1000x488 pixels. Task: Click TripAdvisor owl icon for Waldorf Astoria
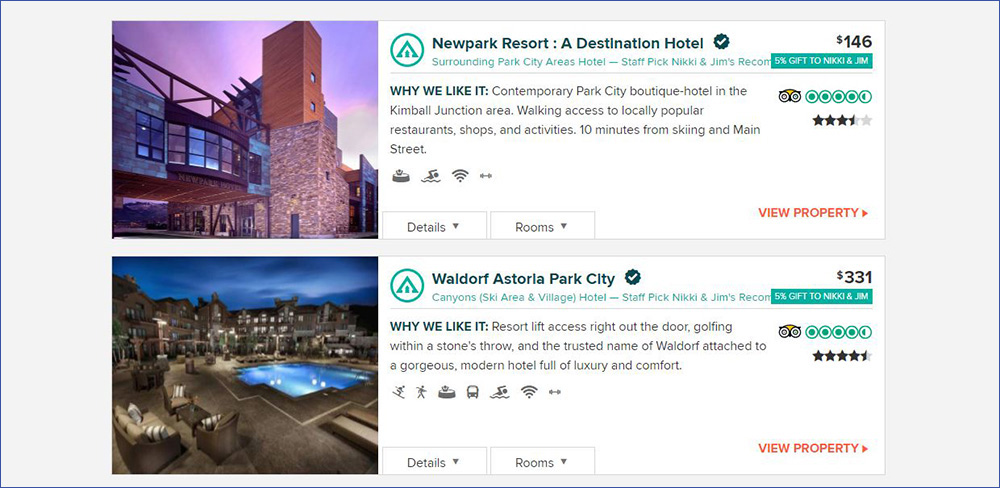790,332
